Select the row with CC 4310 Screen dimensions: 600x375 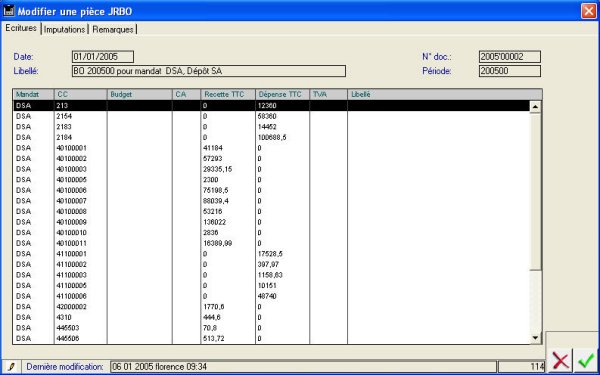(x=271, y=317)
